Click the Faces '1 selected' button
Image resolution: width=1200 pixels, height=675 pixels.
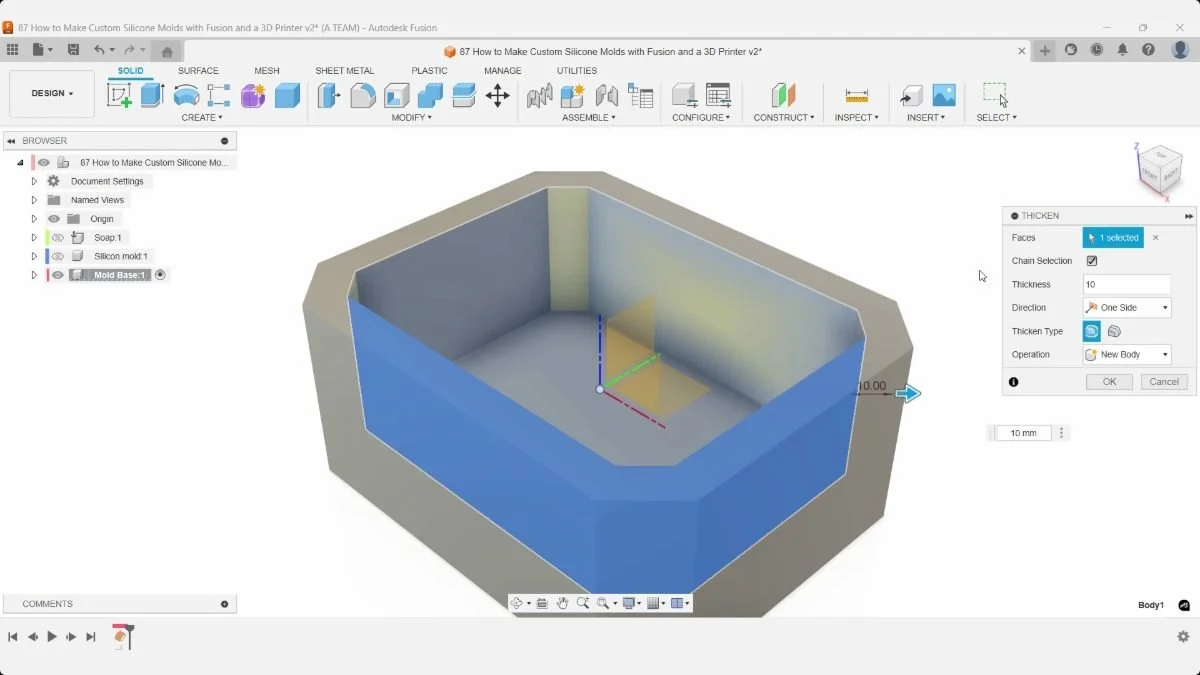1113,238
